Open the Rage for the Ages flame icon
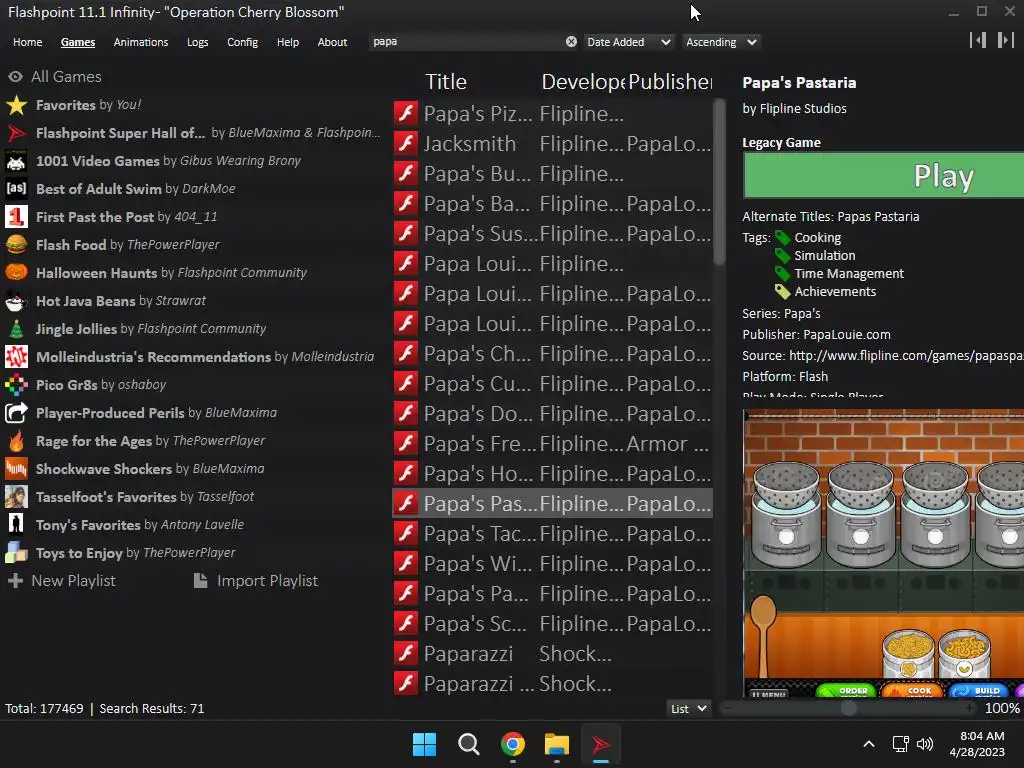 (x=16, y=441)
